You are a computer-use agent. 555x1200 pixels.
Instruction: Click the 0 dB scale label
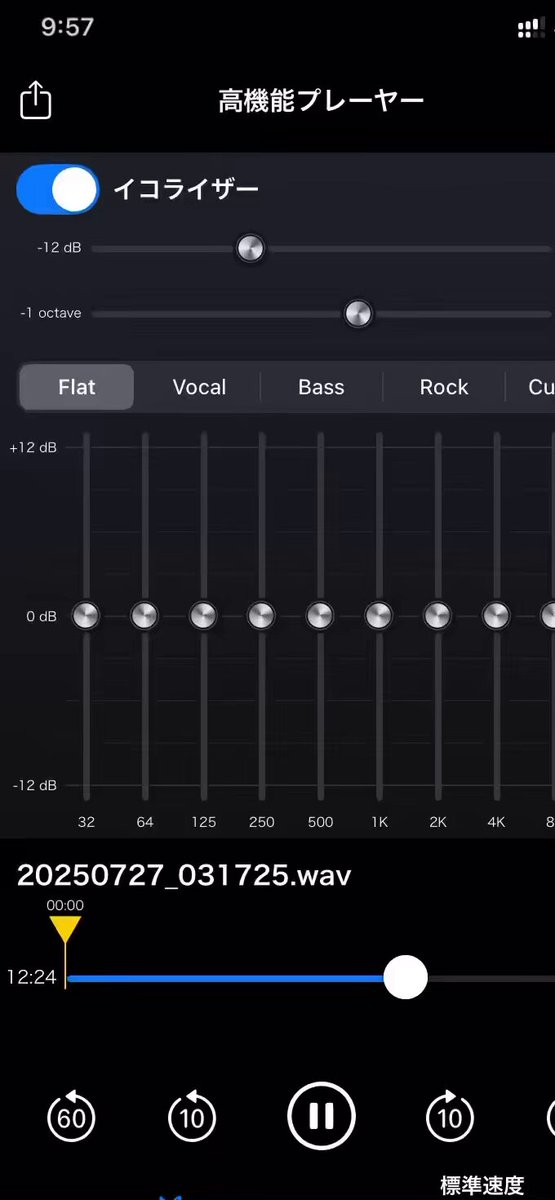(x=41, y=616)
